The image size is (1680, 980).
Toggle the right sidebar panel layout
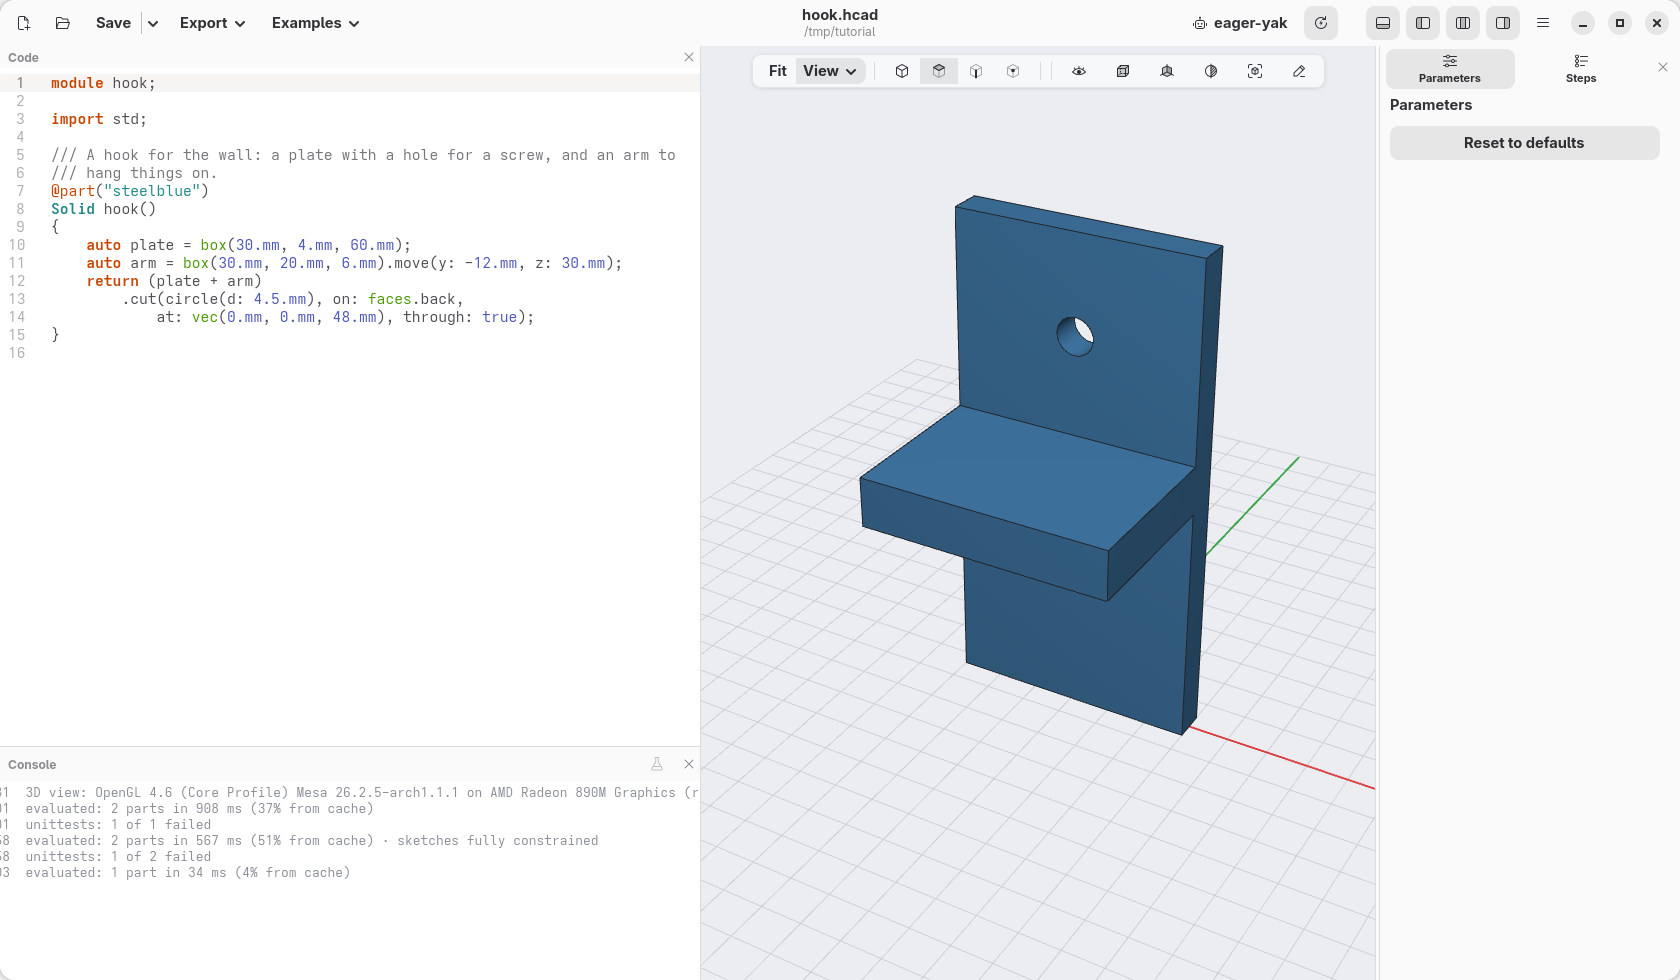click(1503, 23)
